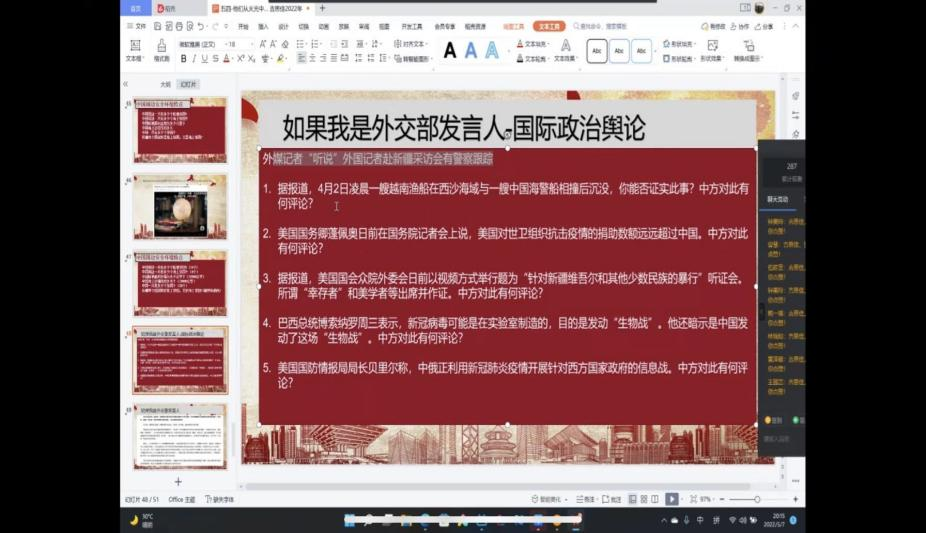Insert a Text Box (文本框)
Screen dimensions: 926x533
134,51
